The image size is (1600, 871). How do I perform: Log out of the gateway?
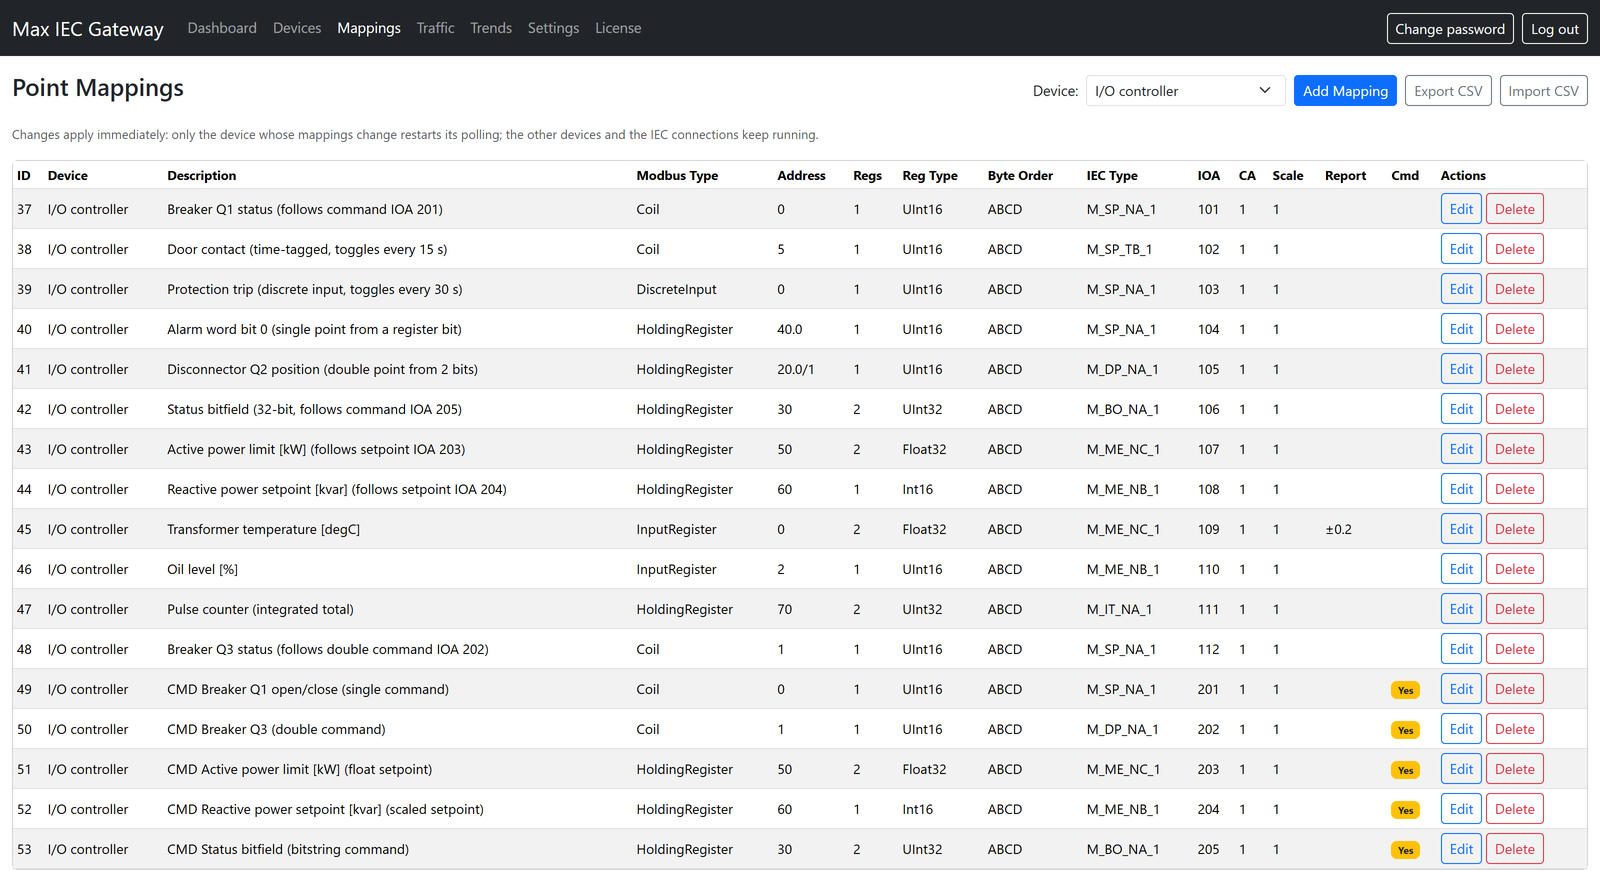(1555, 29)
